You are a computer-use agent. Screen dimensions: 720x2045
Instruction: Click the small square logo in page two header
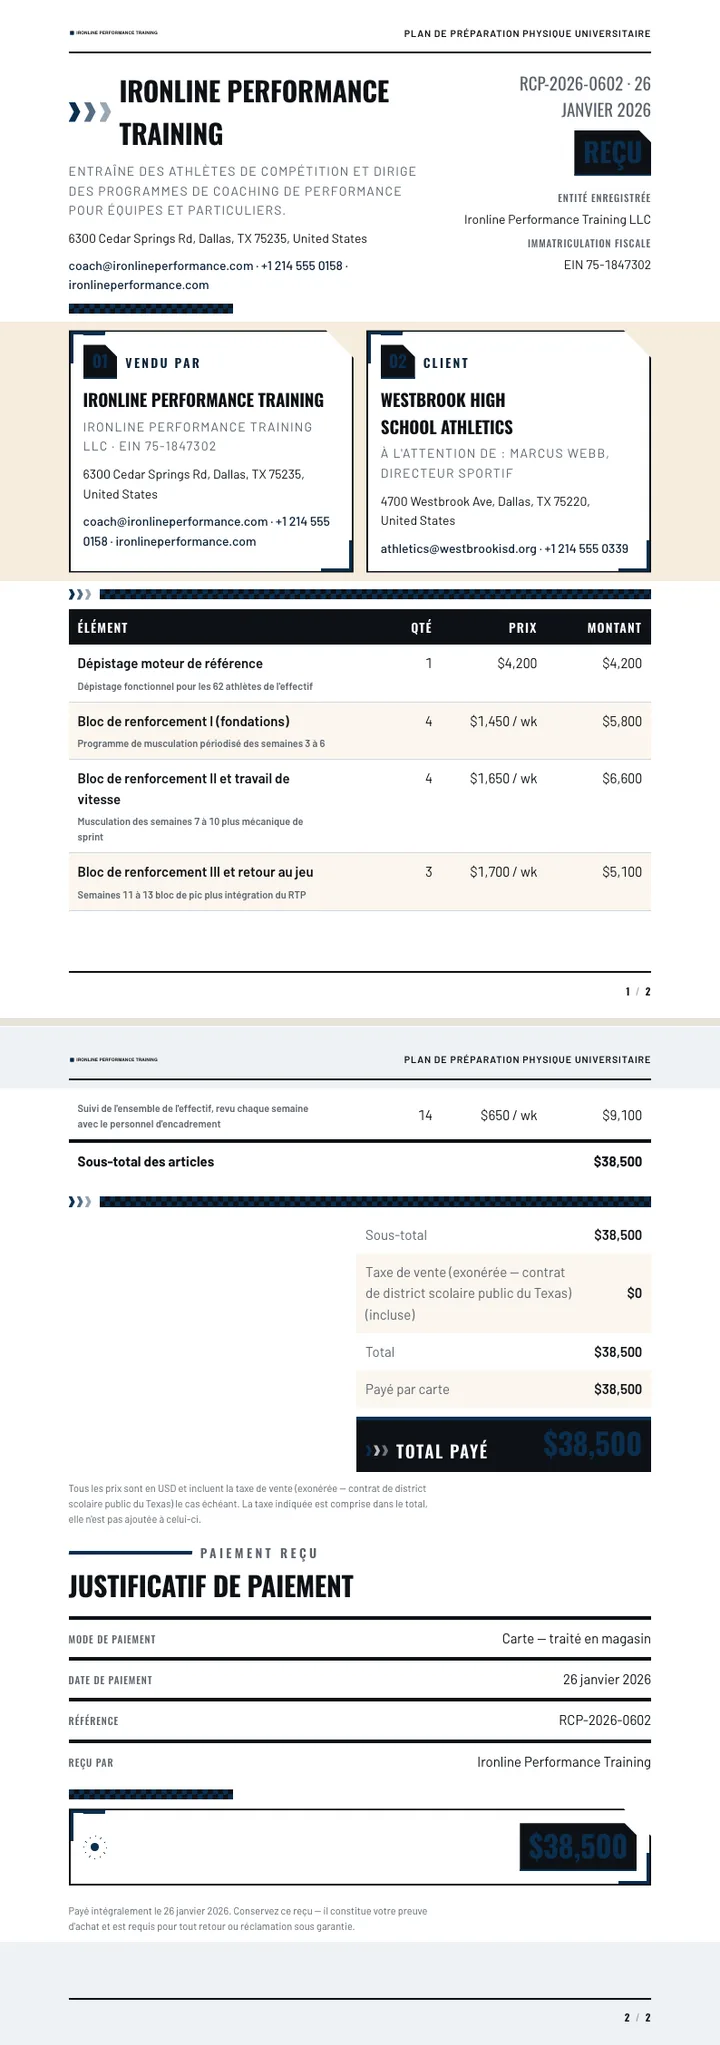click(72, 1060)
